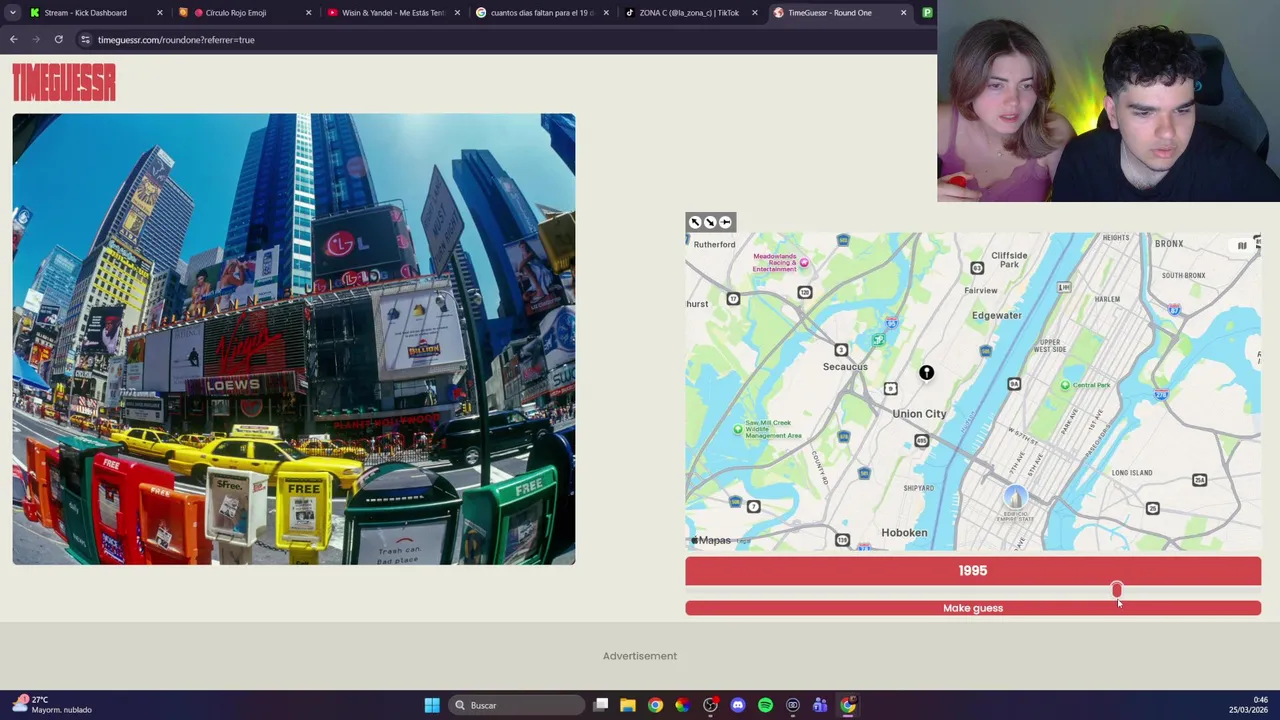Click the Secaucus label on map
Viewport: 1280px width, 720px height.
(x=845, y=367)
